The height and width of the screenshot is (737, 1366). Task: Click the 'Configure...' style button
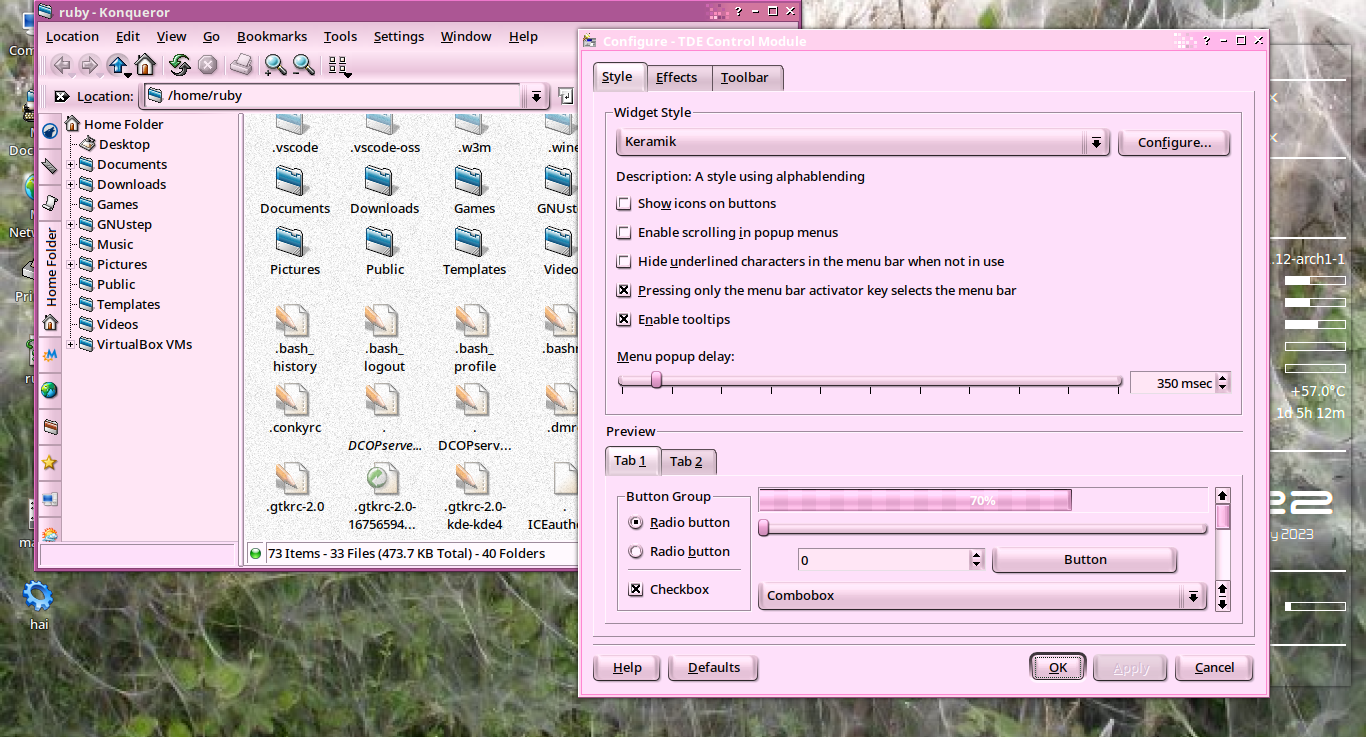1174,143
